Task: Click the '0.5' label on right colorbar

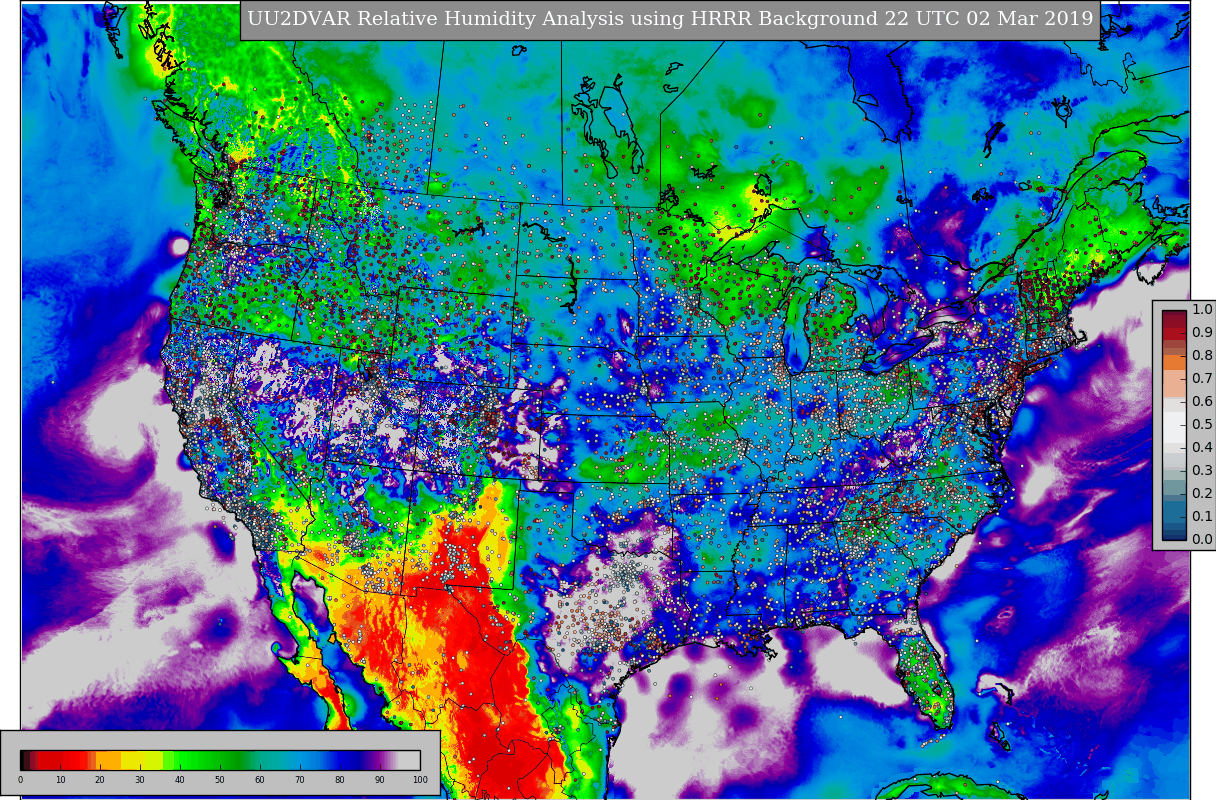Action: [1202, 425]
